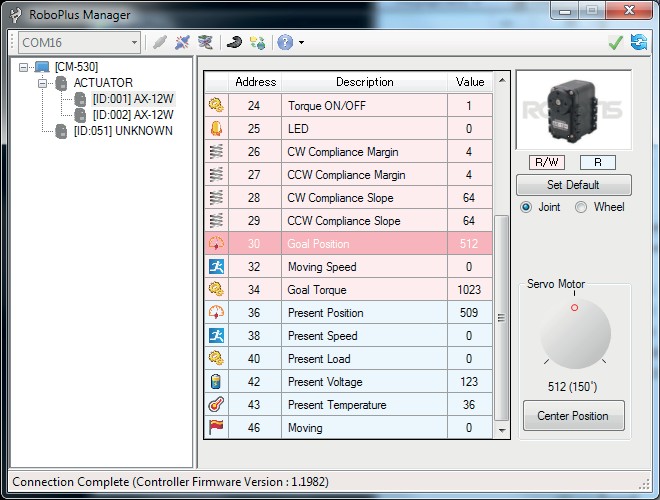660x500 pixels.
Task: Select the Wheel radio button
Action: click(x=581, y=207)
